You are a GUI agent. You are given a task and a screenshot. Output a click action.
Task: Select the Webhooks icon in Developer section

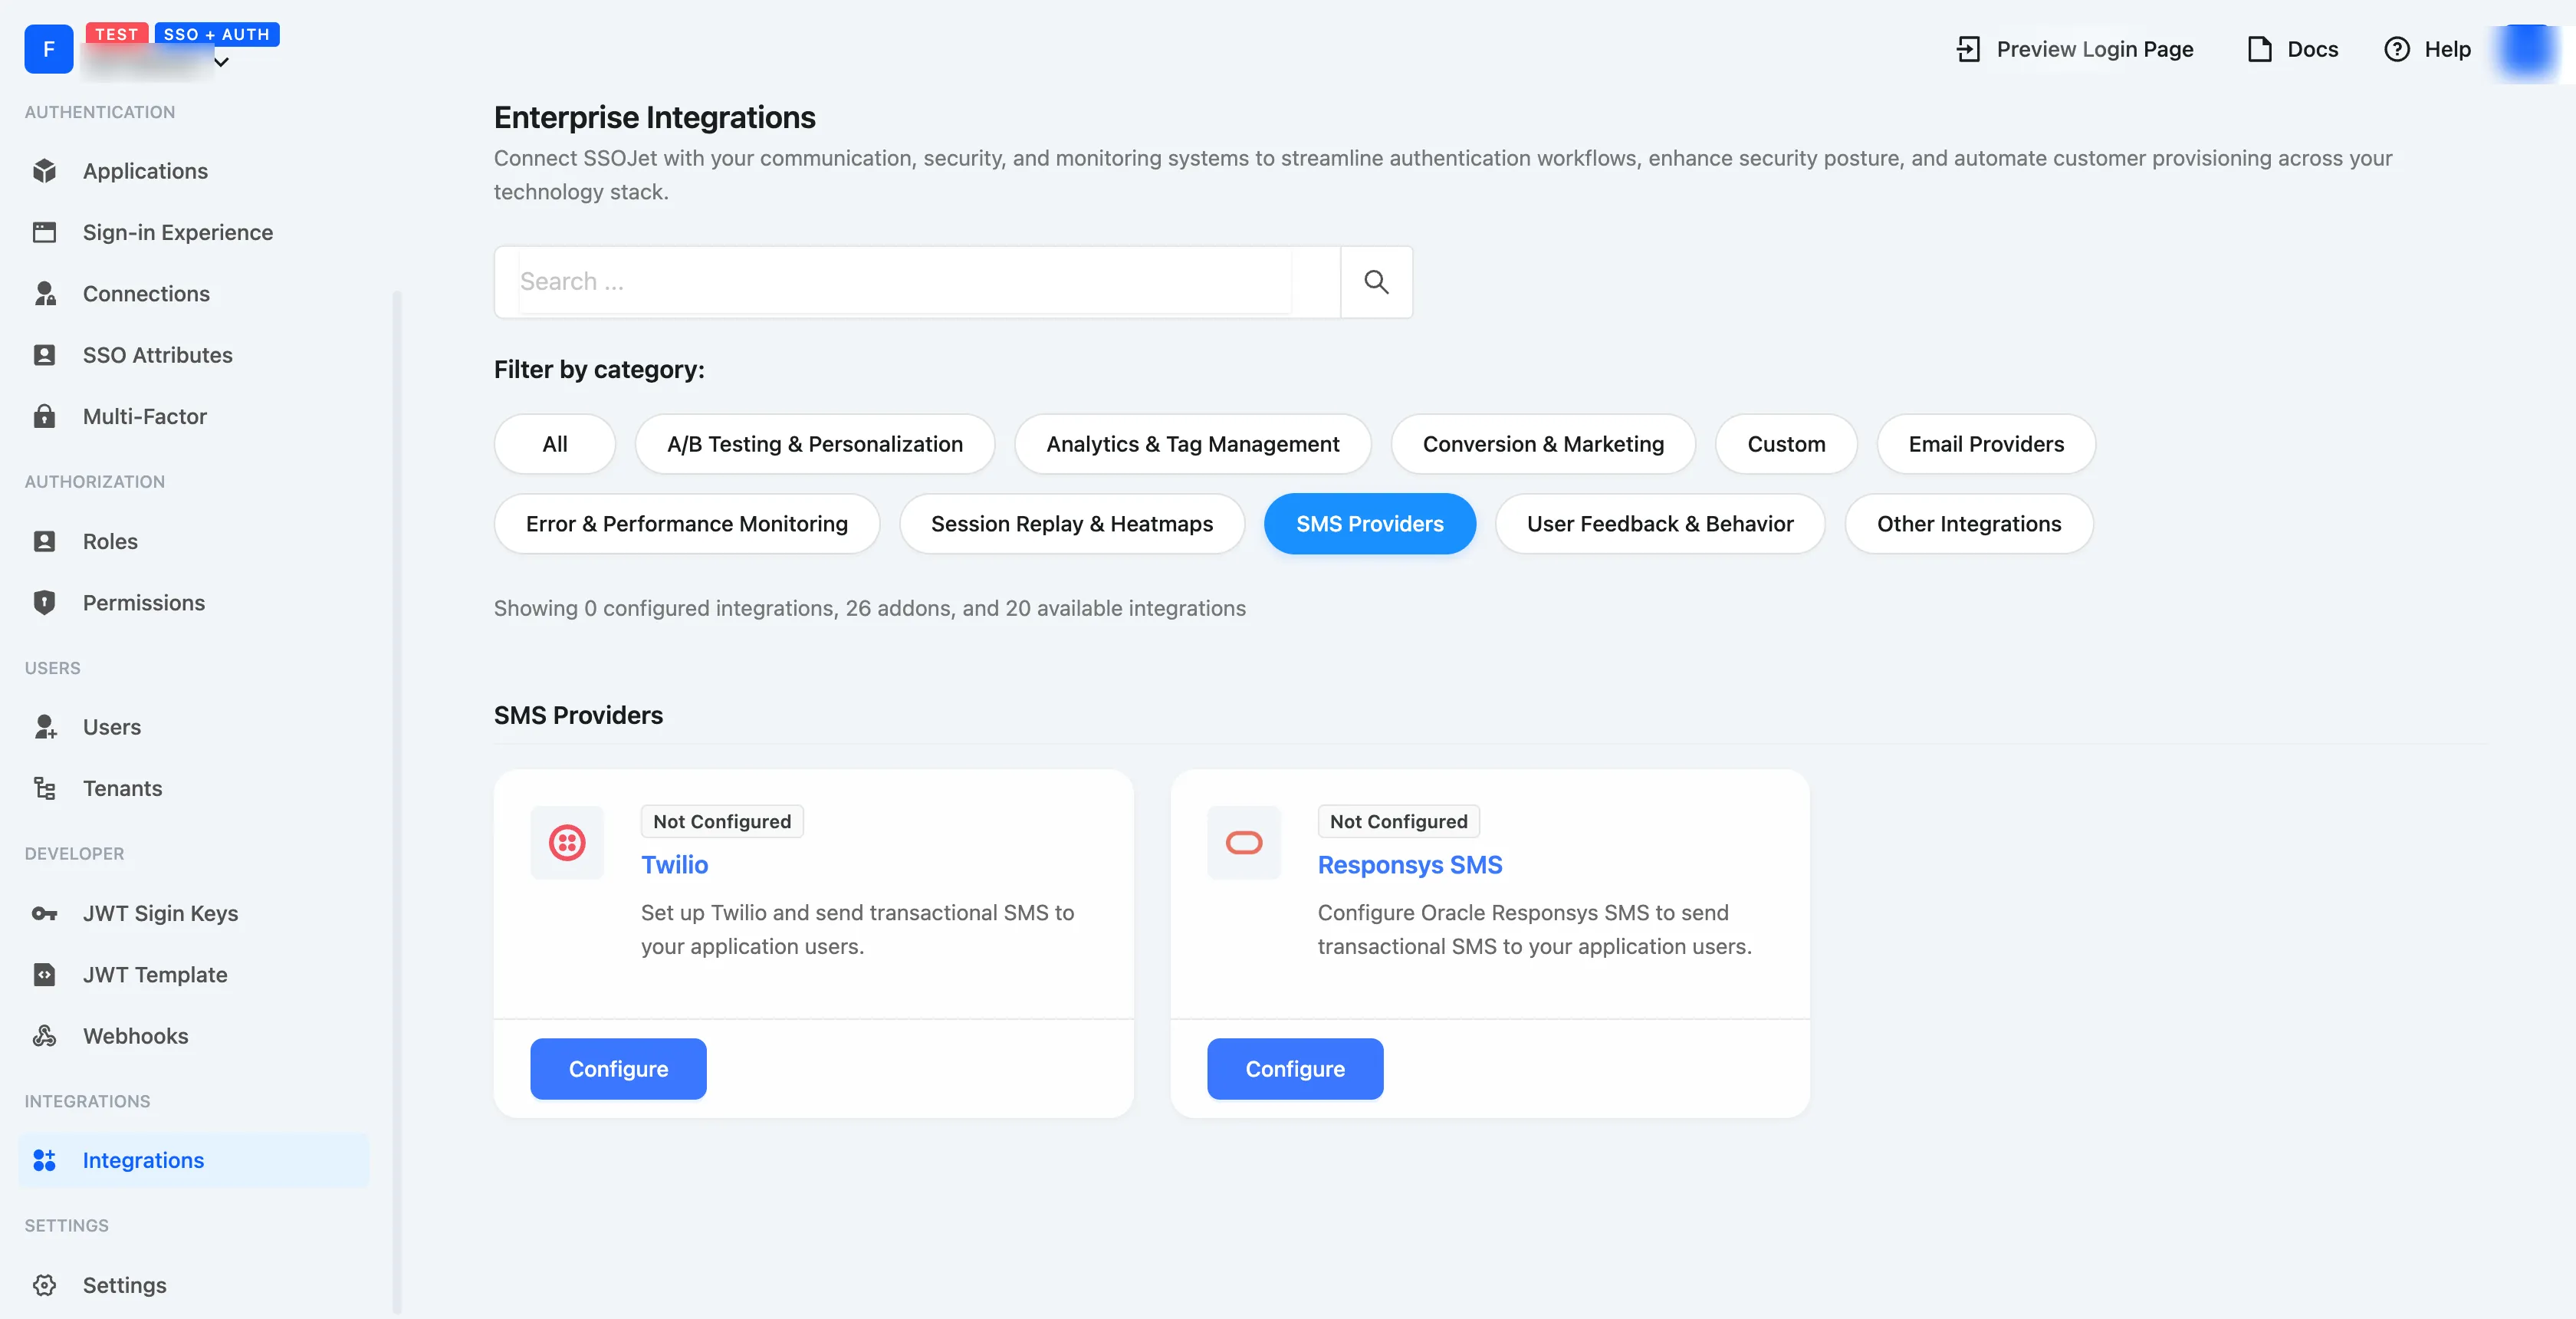coord(45,1036)
